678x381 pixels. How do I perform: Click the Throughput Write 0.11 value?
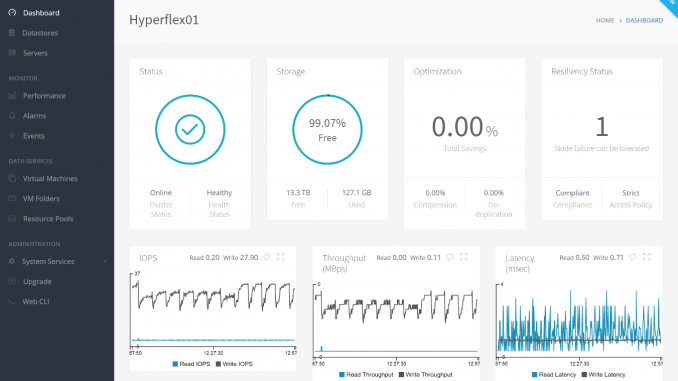coord(433,257)
